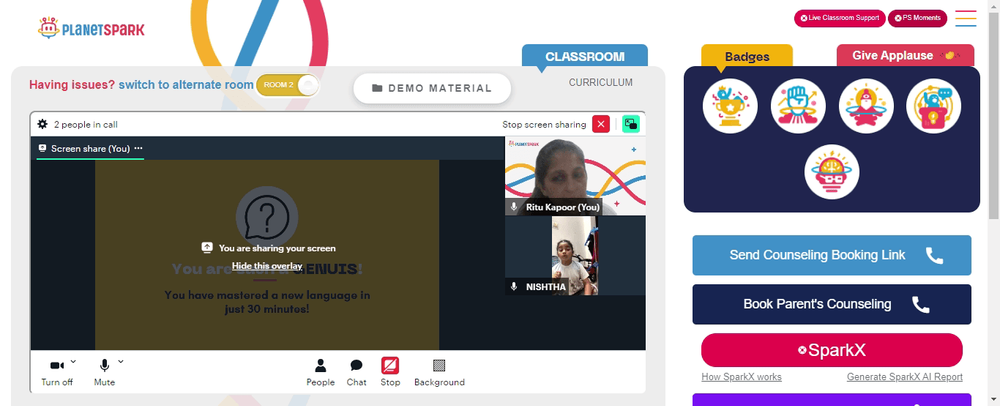1000x406 pixels.
Task: Click Live Classroom Support button
Action: coord(840,18)
